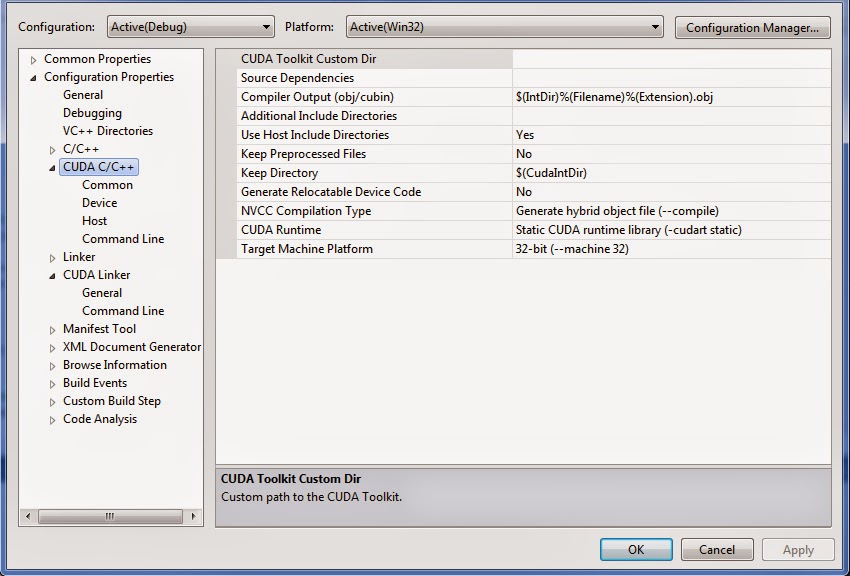Click the tree's left scroll arrow

pos(28,516)
